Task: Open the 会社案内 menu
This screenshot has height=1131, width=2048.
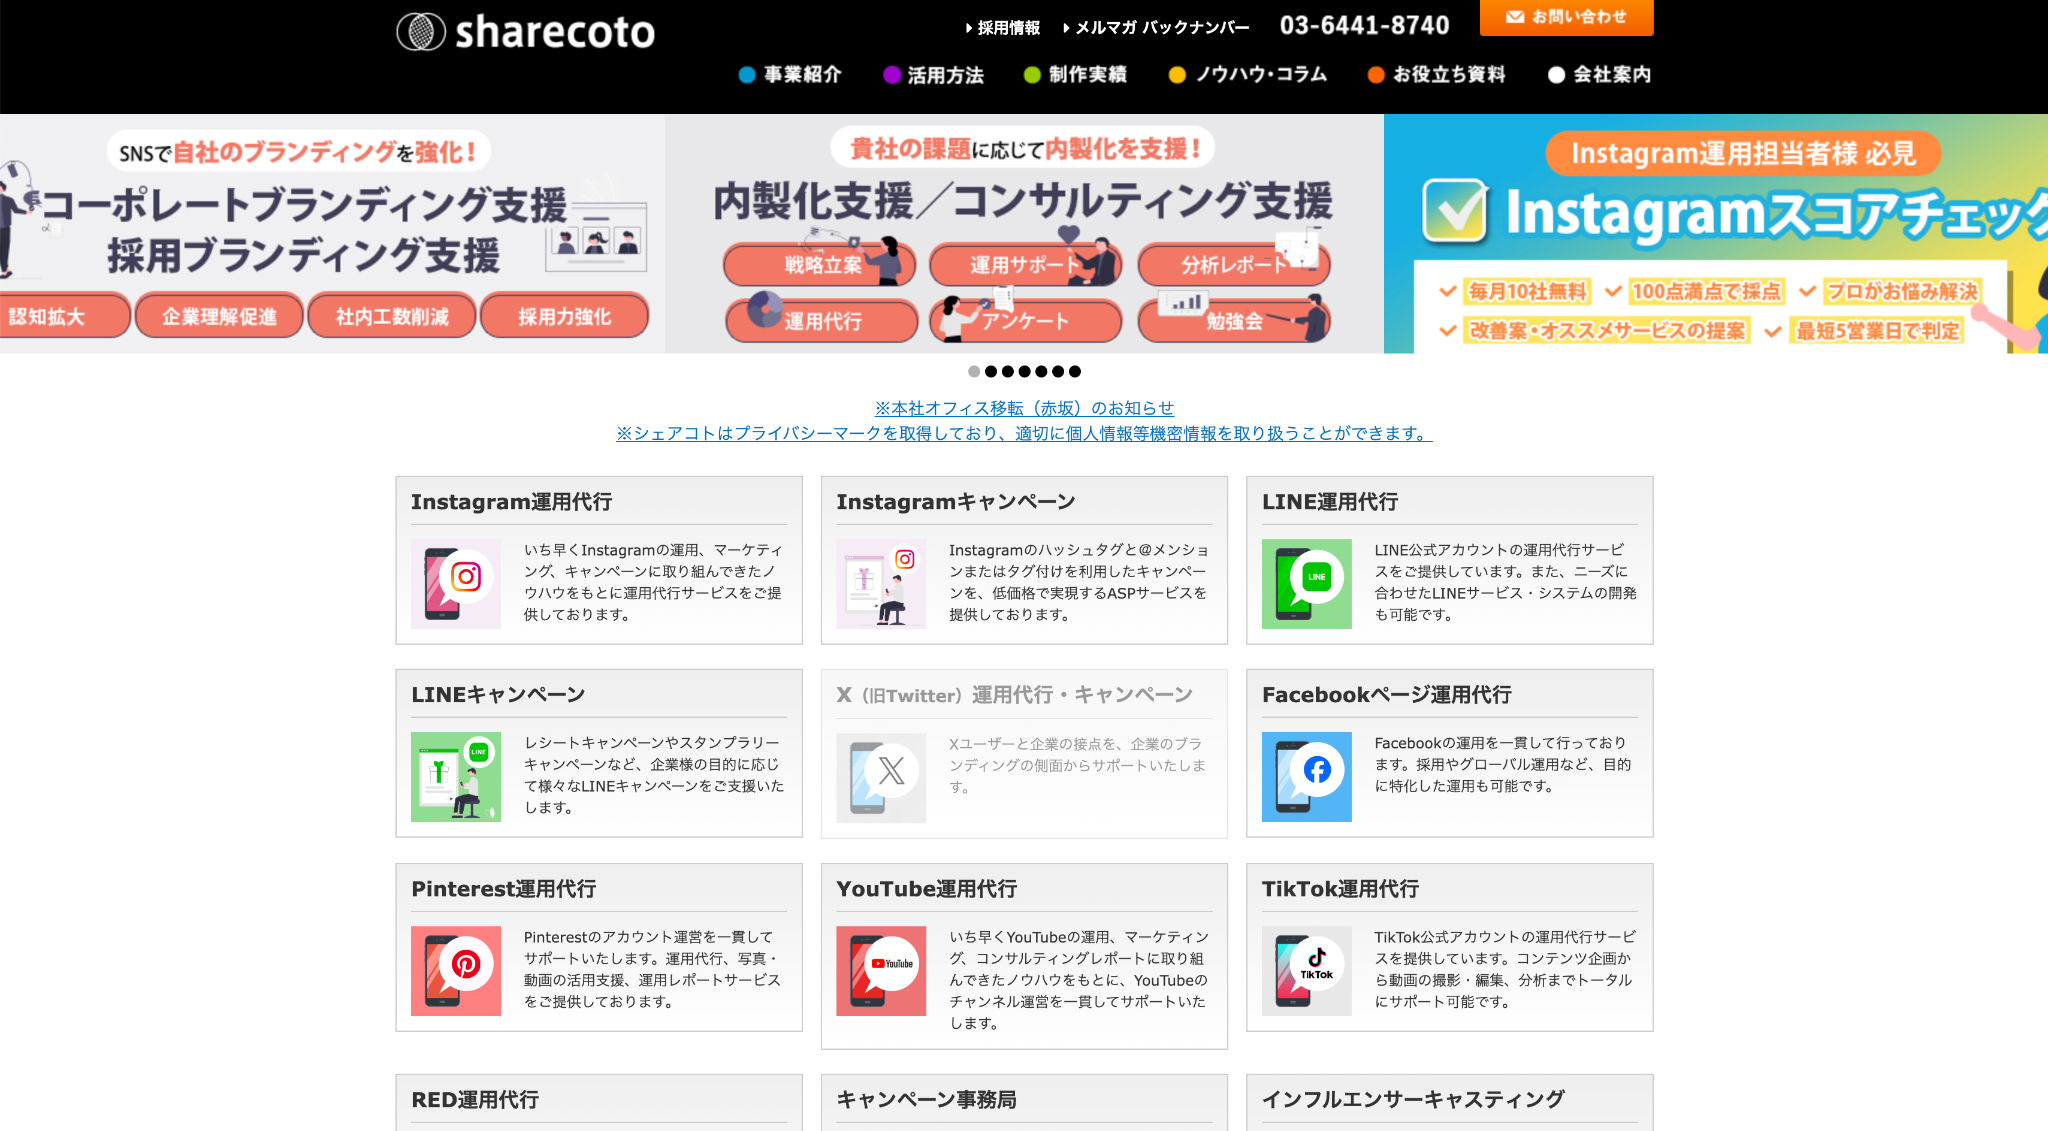Action: [x=1600, y=74]
